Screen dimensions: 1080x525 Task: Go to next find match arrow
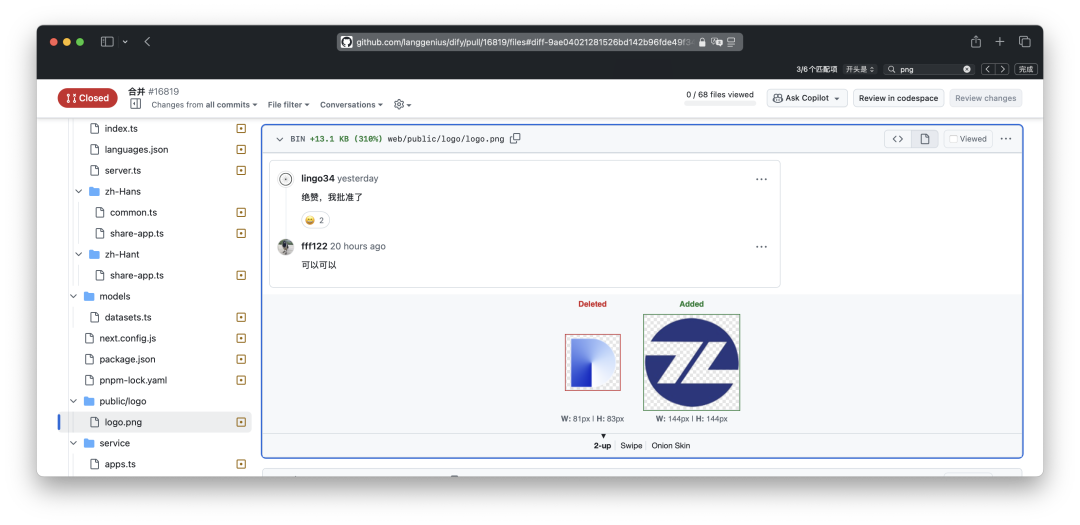click(x=1002, y=69)
